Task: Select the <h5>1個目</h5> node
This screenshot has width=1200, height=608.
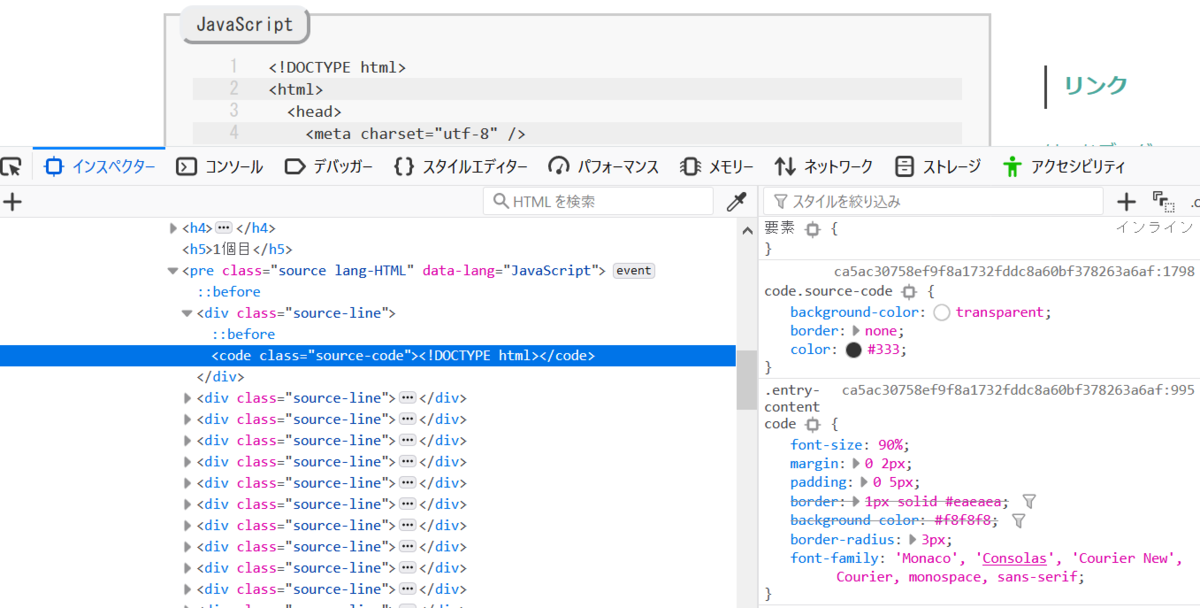Action: coord(237,249)
